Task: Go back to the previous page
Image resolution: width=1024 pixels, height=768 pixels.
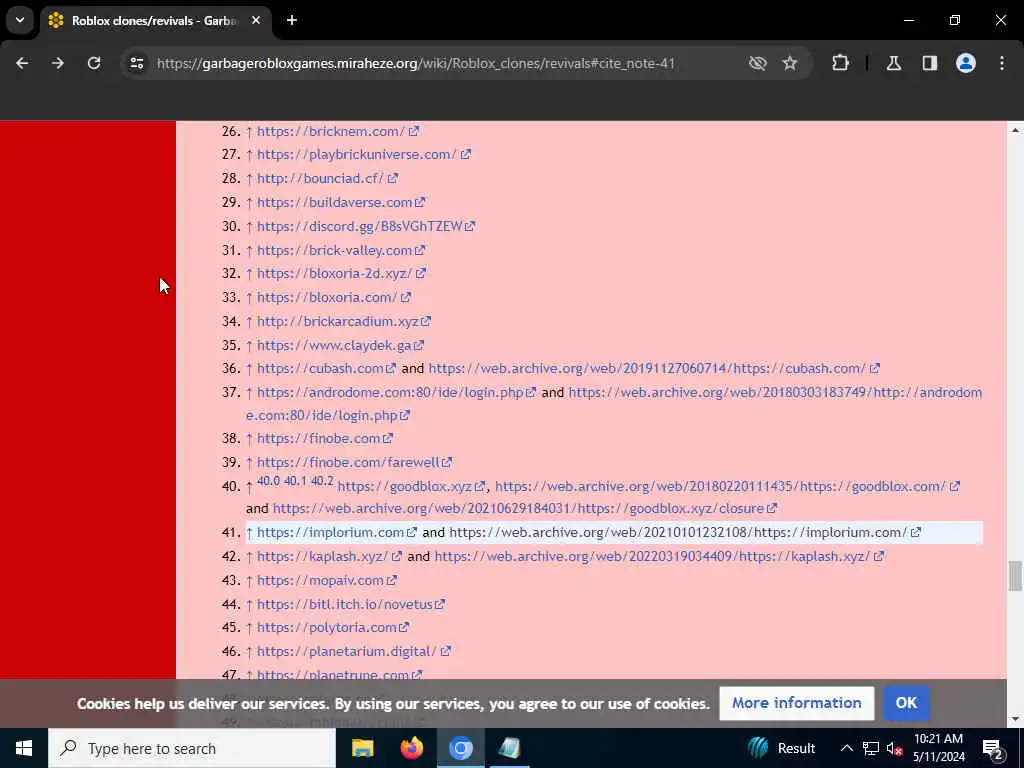Action: 22,63
